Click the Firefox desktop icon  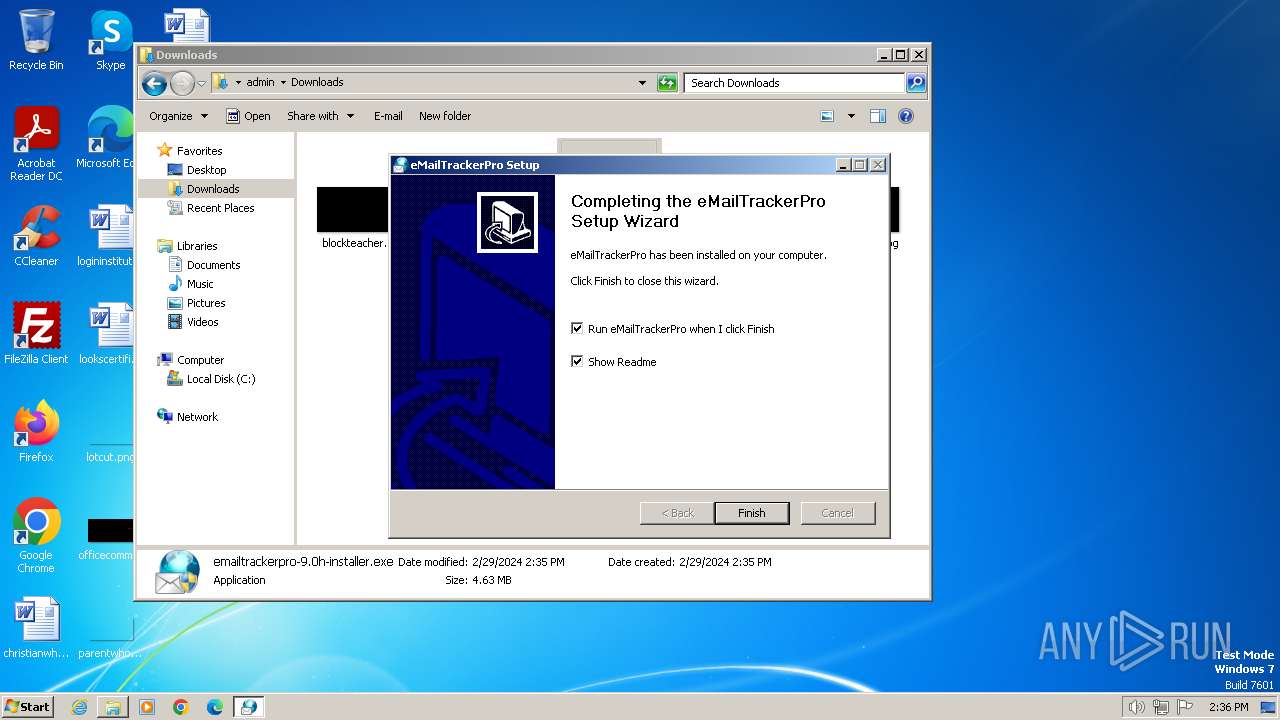tap(36, 431)
